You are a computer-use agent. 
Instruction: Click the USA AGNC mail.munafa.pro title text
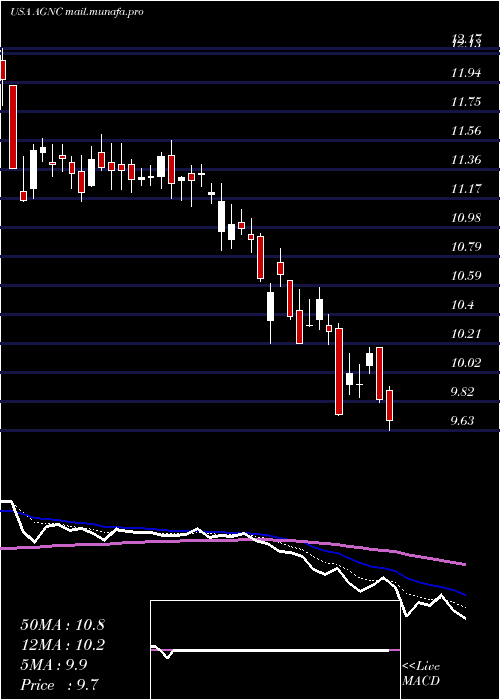[76, 12]
